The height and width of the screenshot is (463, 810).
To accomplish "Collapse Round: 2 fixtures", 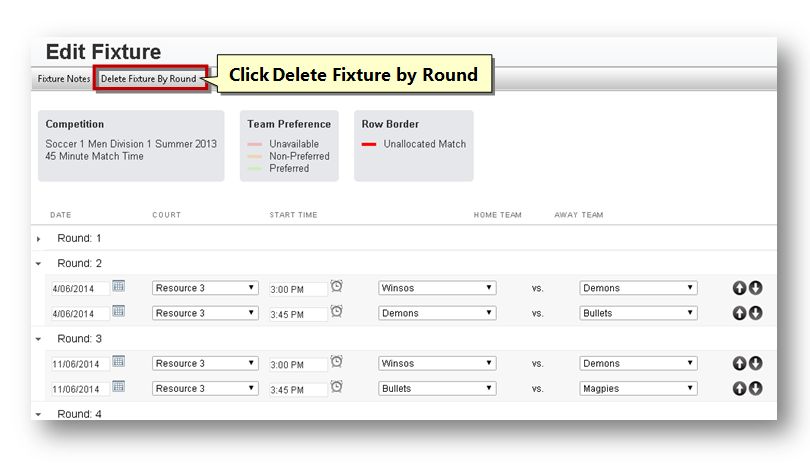I will click(38, 264).
